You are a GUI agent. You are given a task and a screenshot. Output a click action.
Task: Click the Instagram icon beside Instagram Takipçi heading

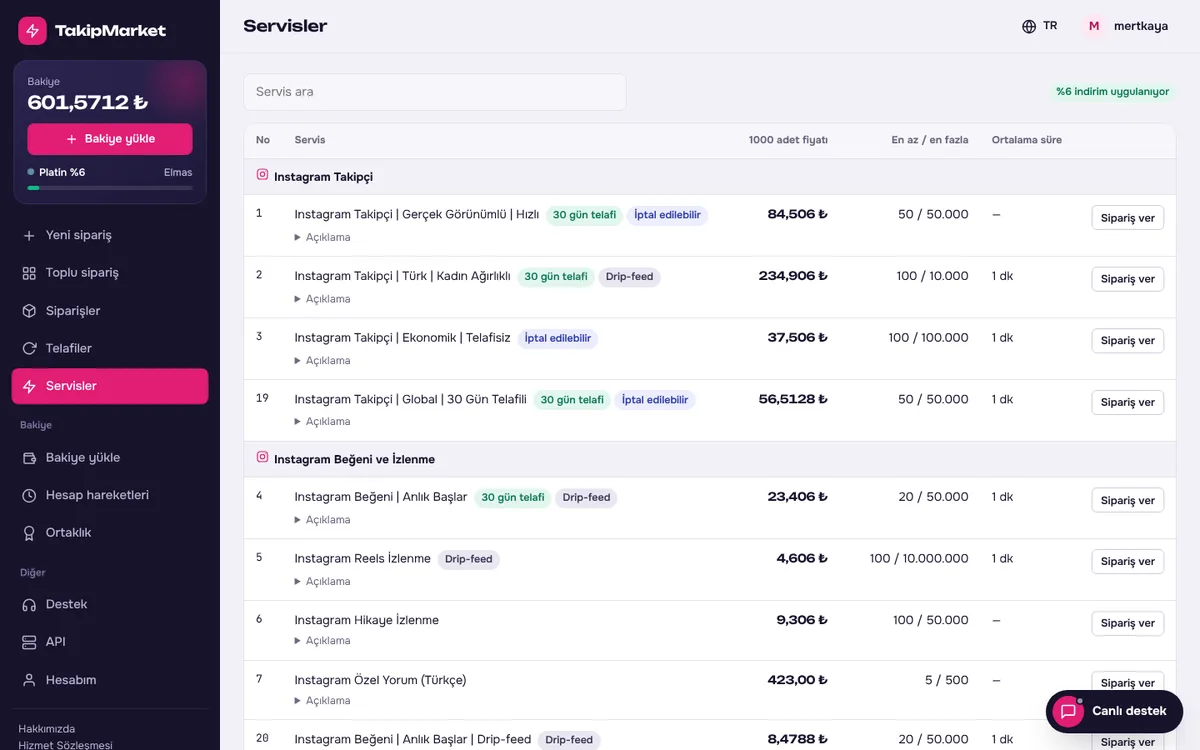[262, 175]
